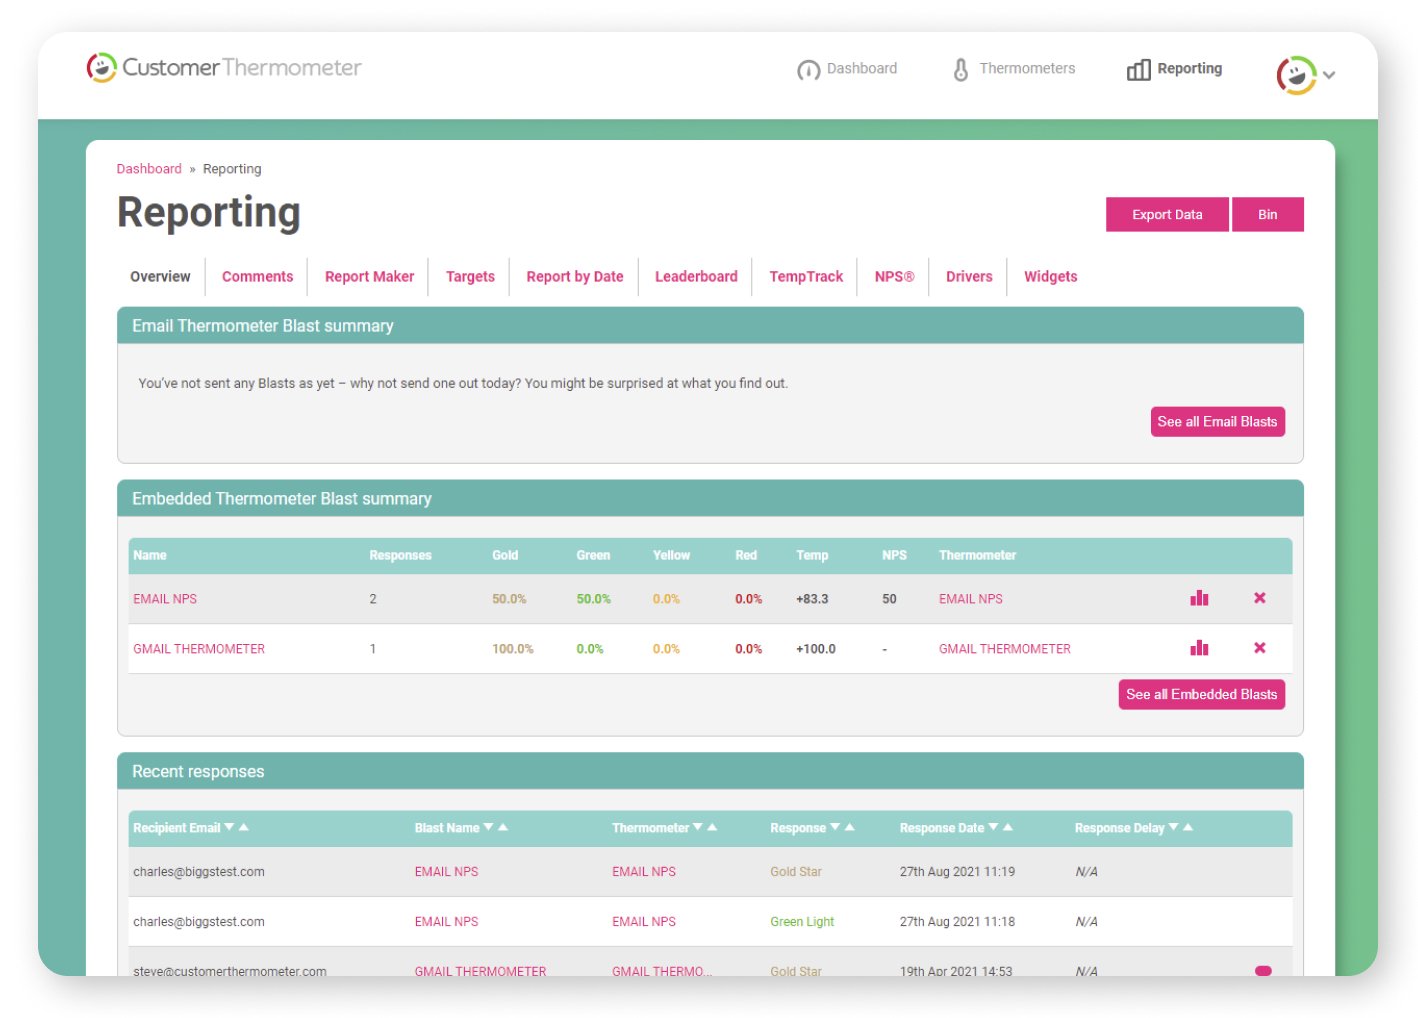The height and width of the screenshot is (1018, 1418).
Task: Delete the EMAIL NPS blast row
Action: coord(1260,598)
